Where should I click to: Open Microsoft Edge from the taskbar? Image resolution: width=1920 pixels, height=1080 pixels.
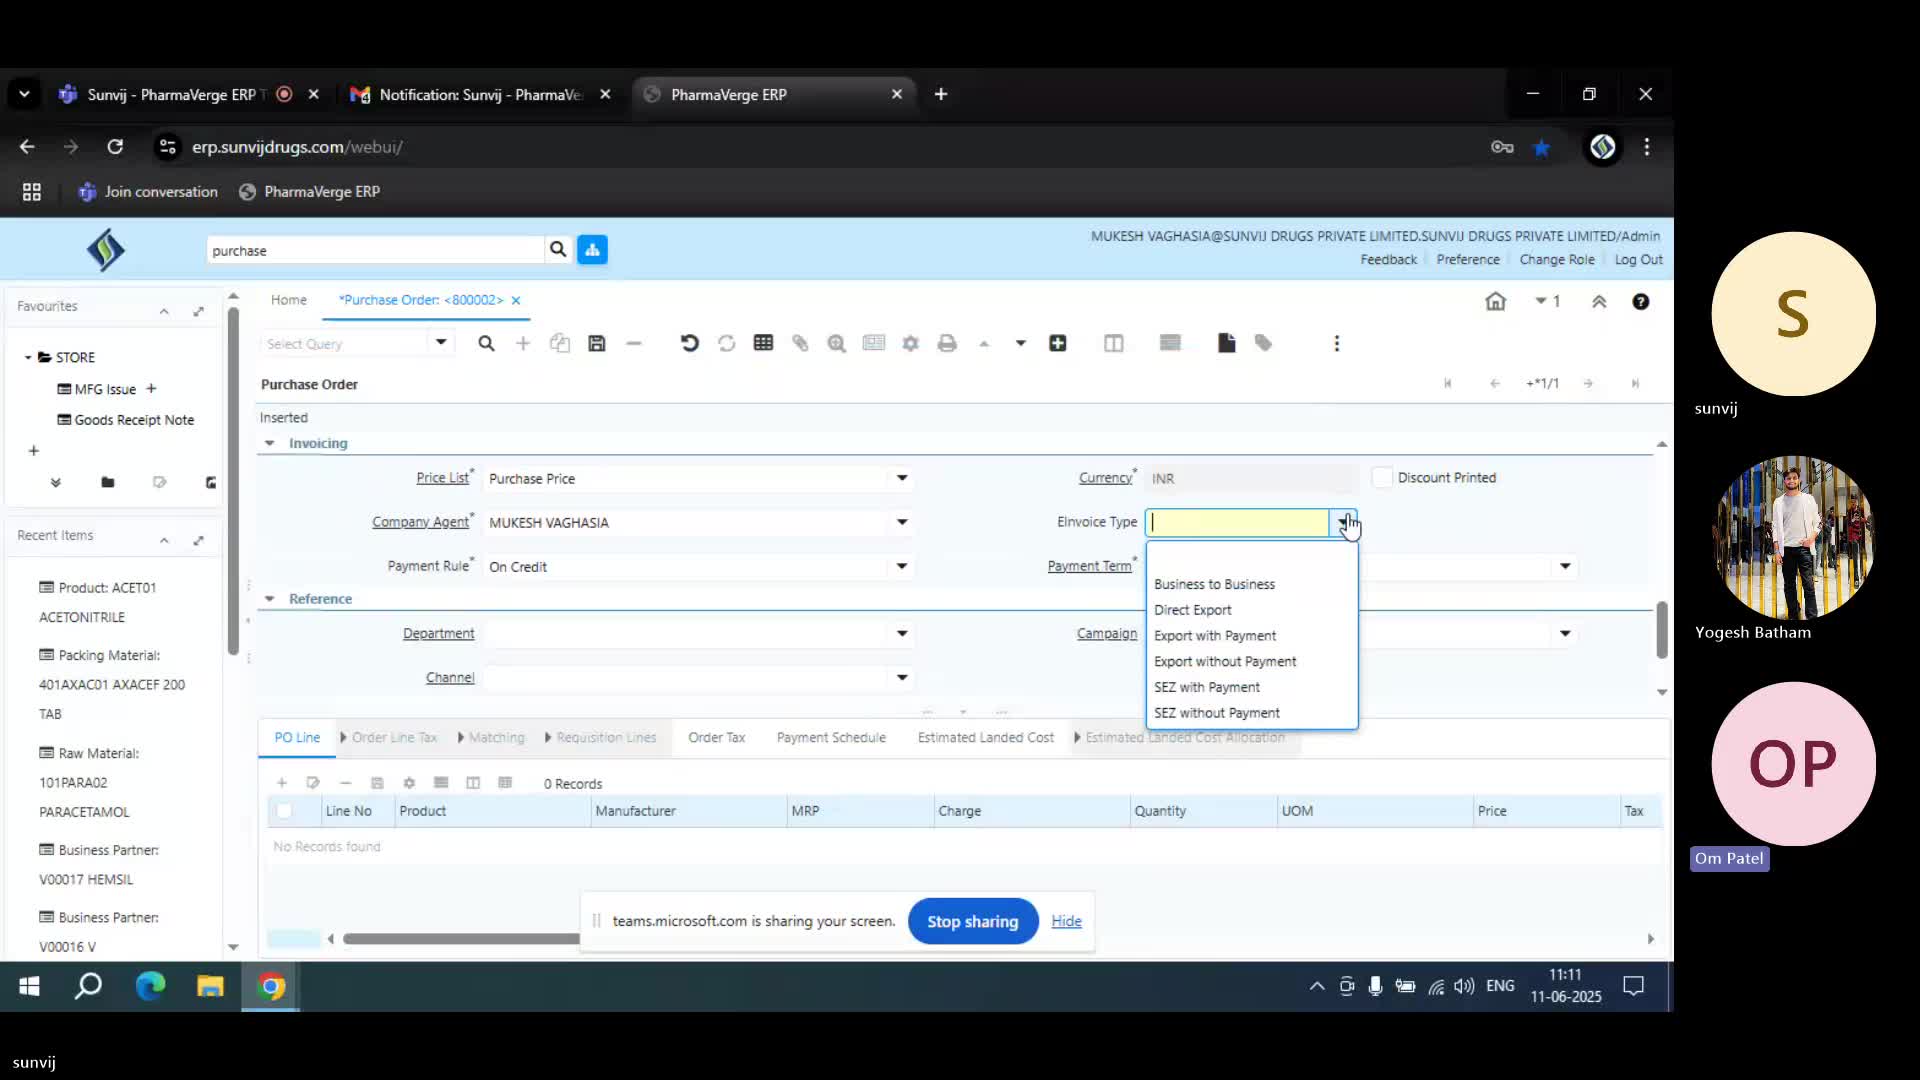click(150, 987)
